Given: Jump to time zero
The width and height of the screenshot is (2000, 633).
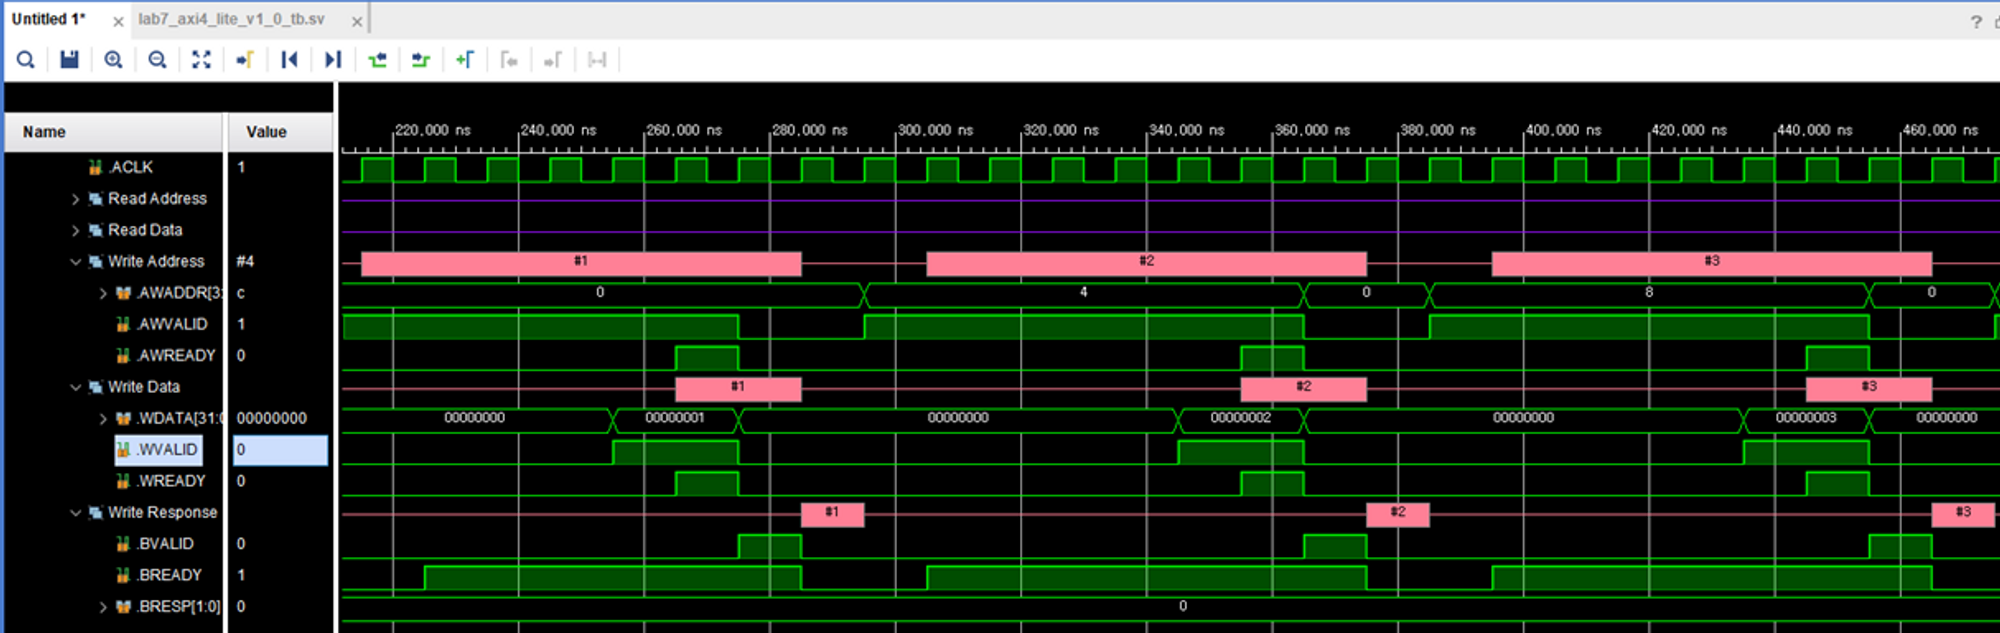Looking at the screenshot, I should (289, 60).
